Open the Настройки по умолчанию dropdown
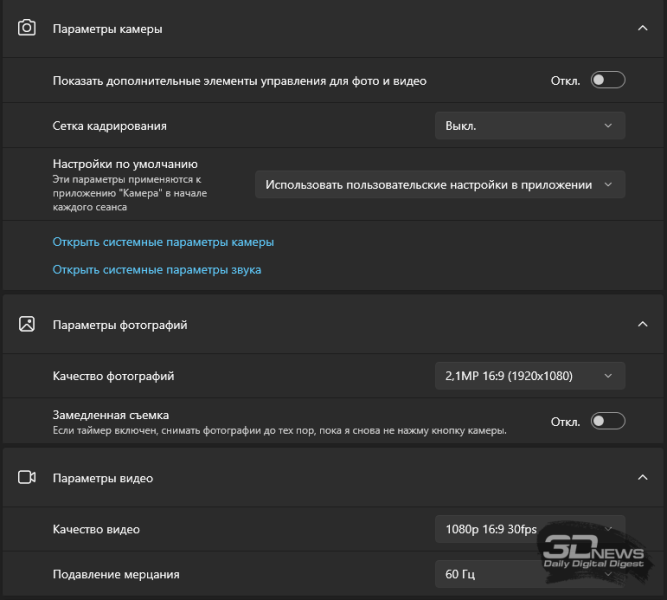The height and width of the screenshot is (600, 667). tap(440, 184)
